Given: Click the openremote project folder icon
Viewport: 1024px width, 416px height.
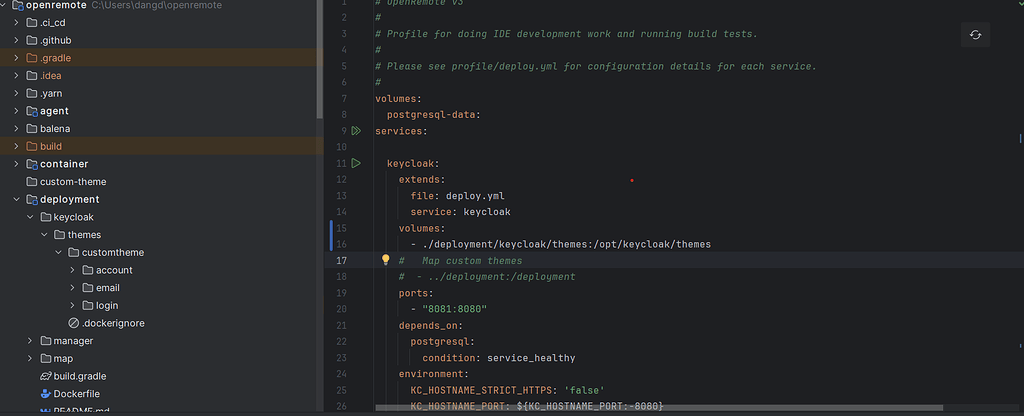Looking at the screenshot, I should click(18, 5).
